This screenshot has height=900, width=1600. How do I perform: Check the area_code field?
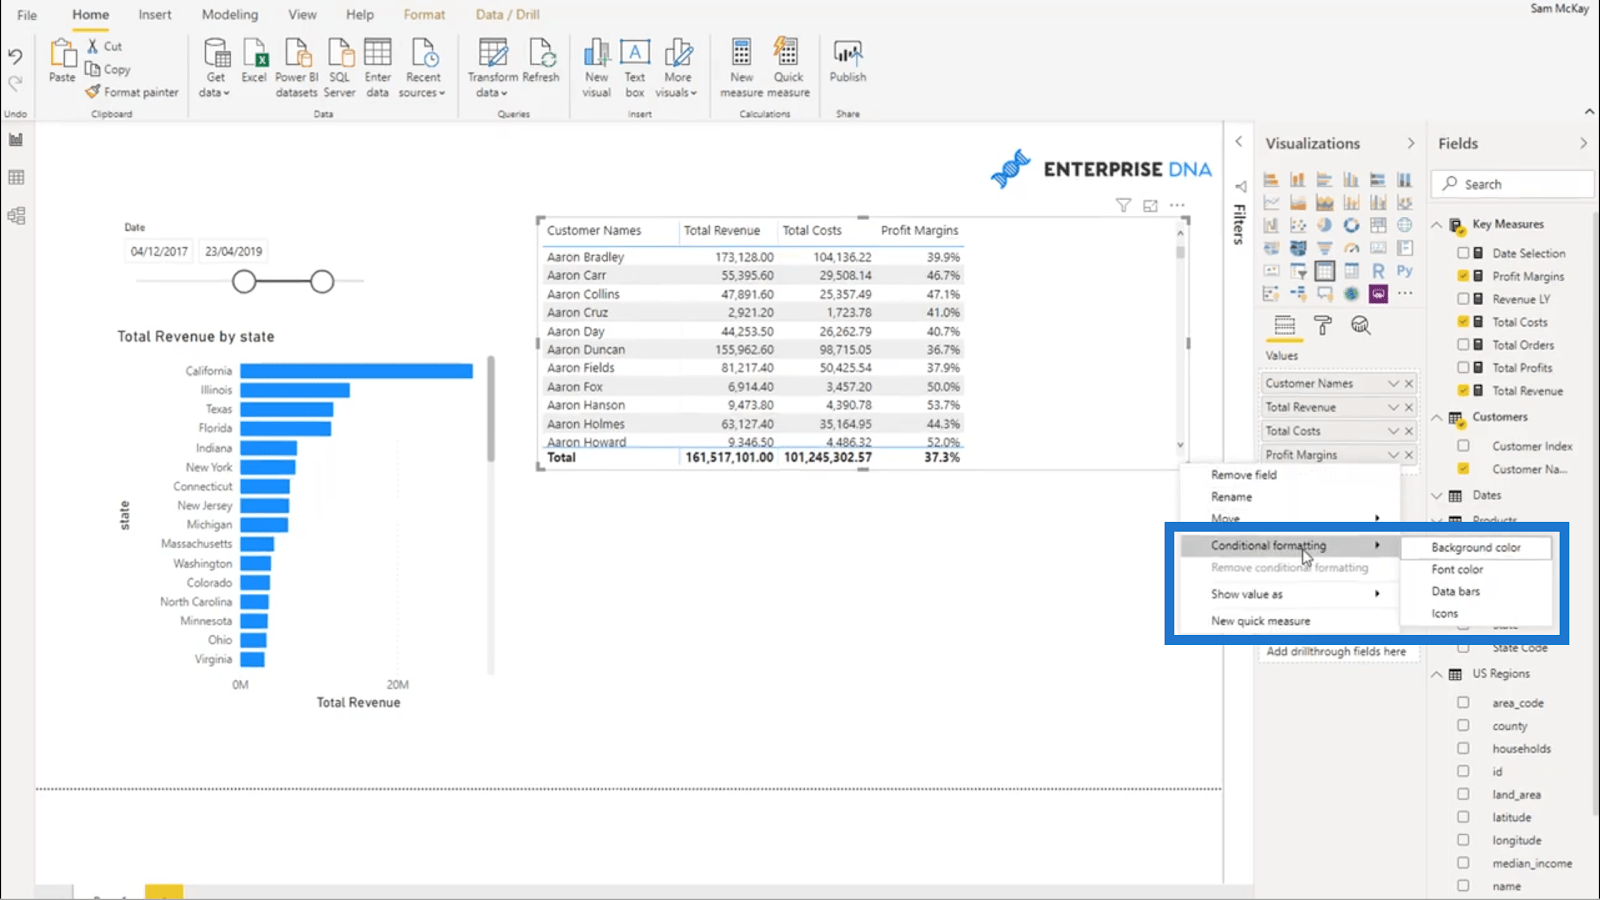coord(1463,703)
